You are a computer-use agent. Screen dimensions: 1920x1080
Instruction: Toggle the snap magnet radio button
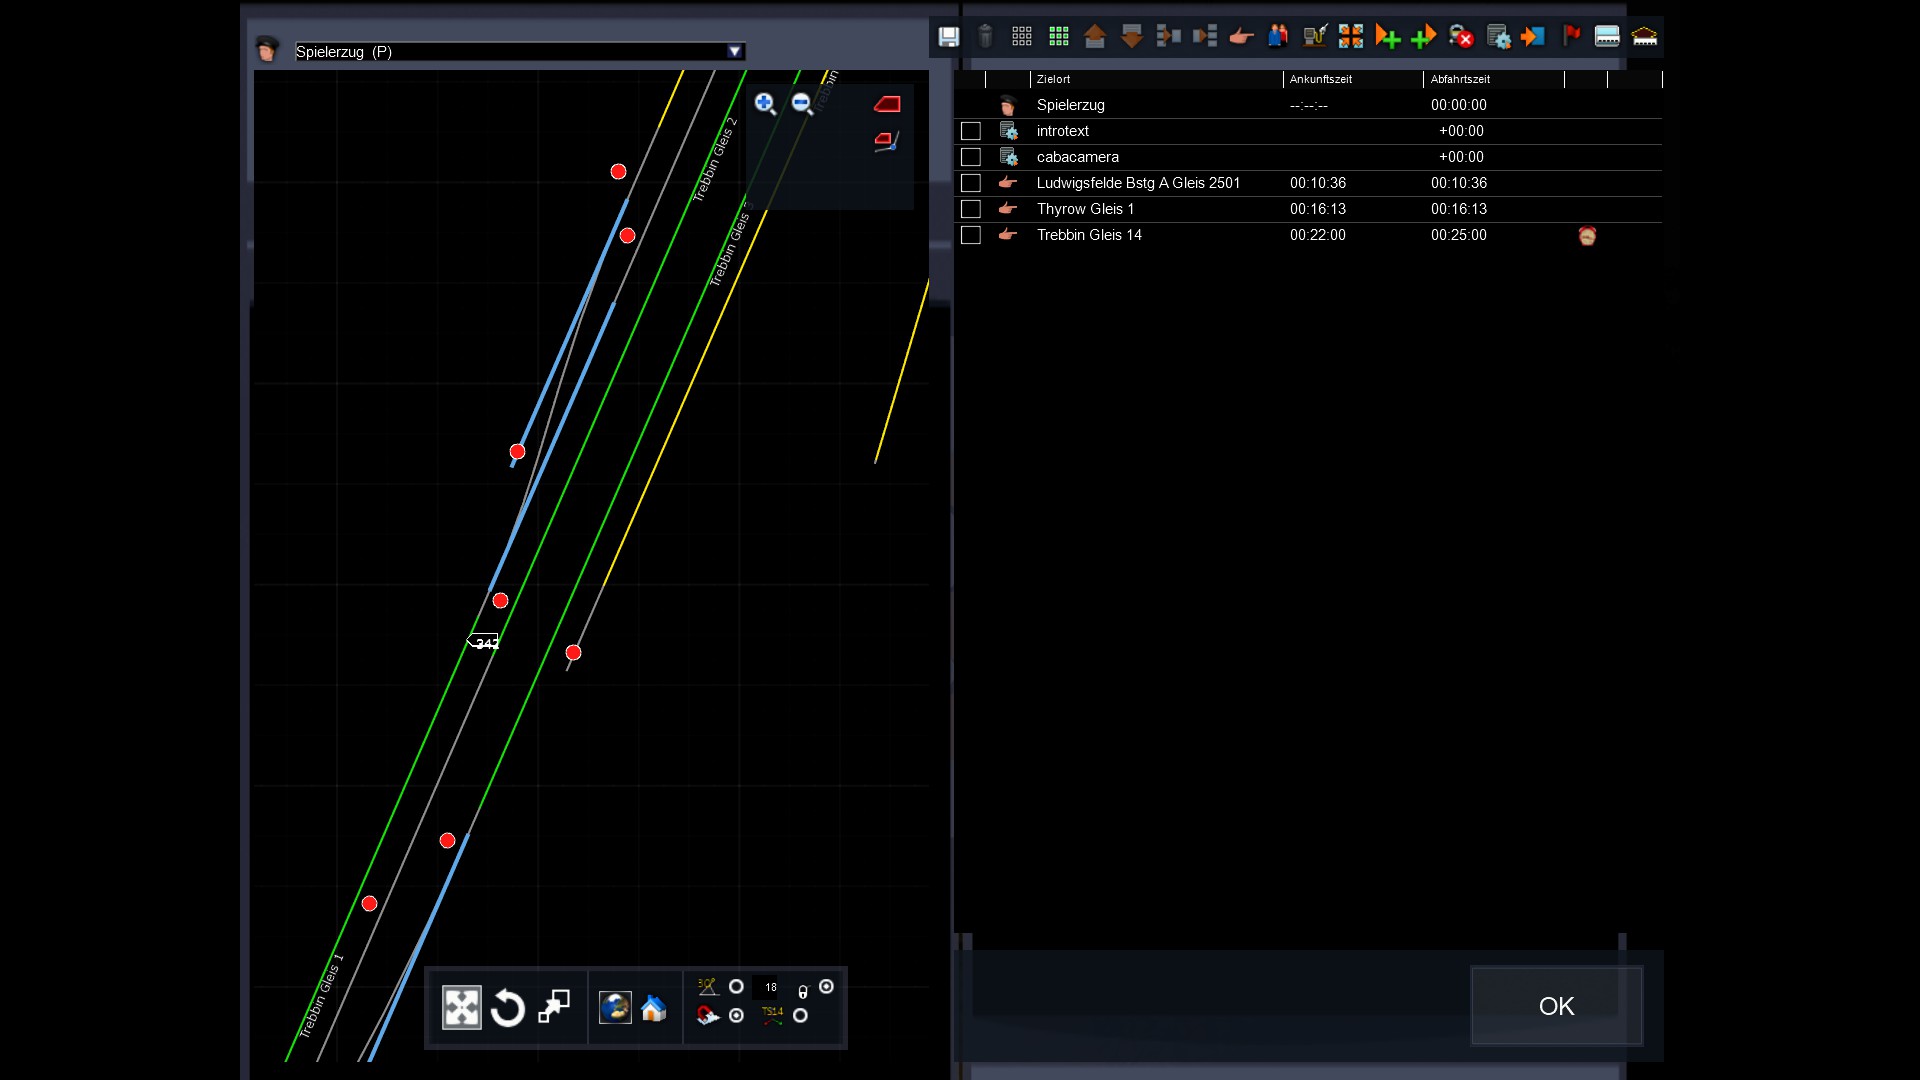[x=737, y=1016]
